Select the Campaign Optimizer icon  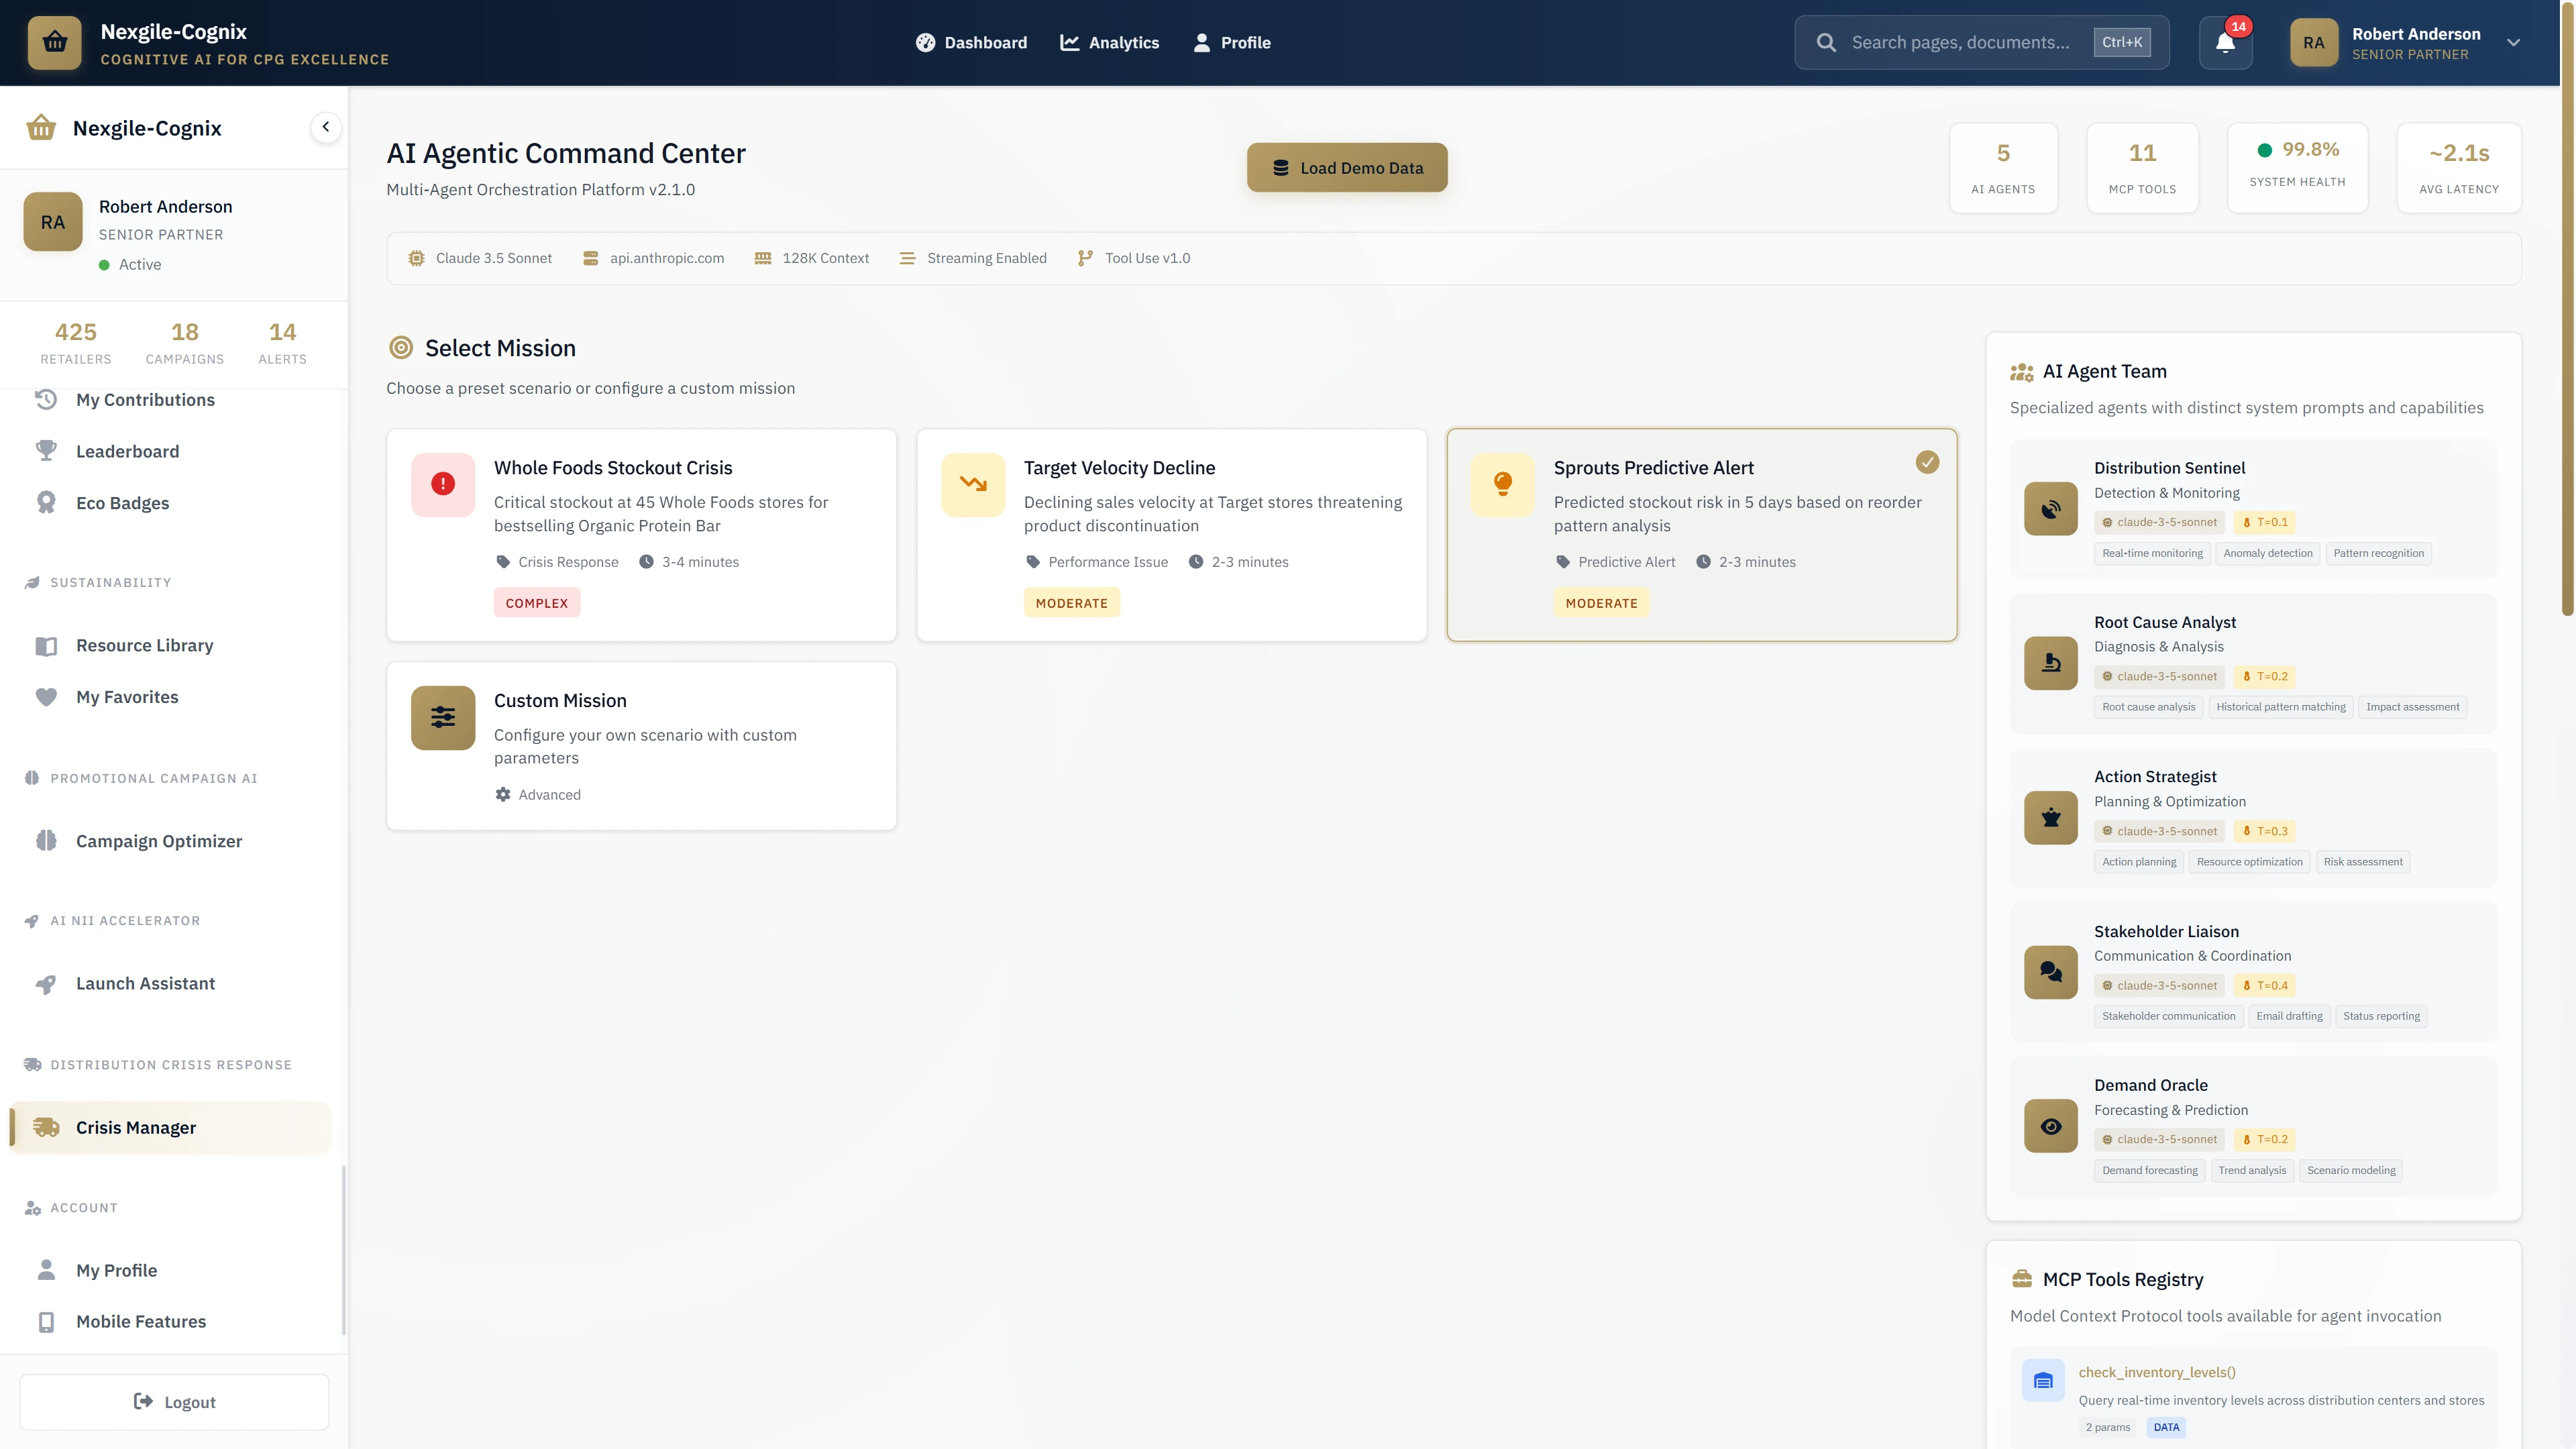click(x=46, y=840)
